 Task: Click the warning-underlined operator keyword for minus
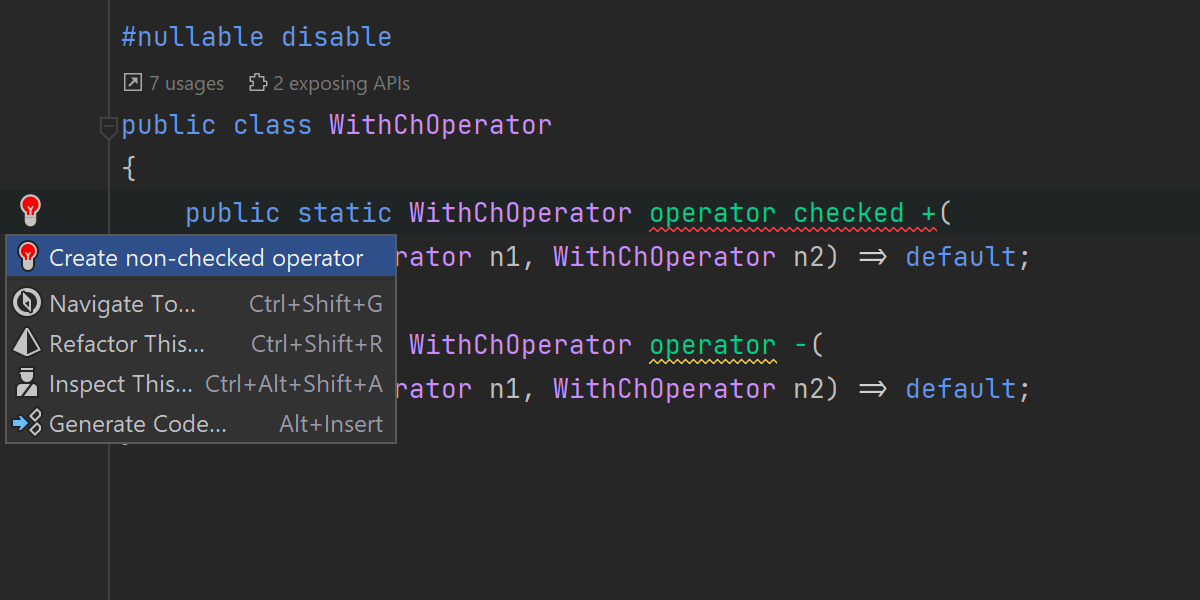pyautogui.click(x=712, y=345)
